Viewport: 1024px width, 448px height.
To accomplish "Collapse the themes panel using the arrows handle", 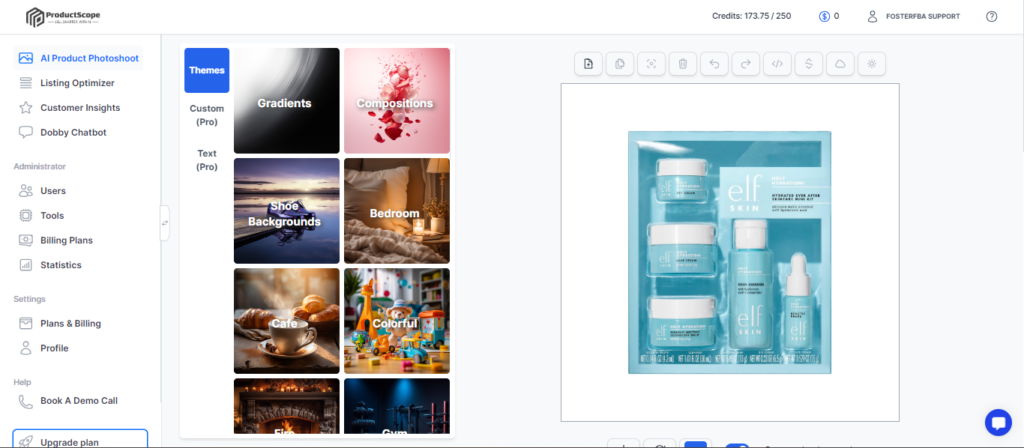I will pos(165,223).
